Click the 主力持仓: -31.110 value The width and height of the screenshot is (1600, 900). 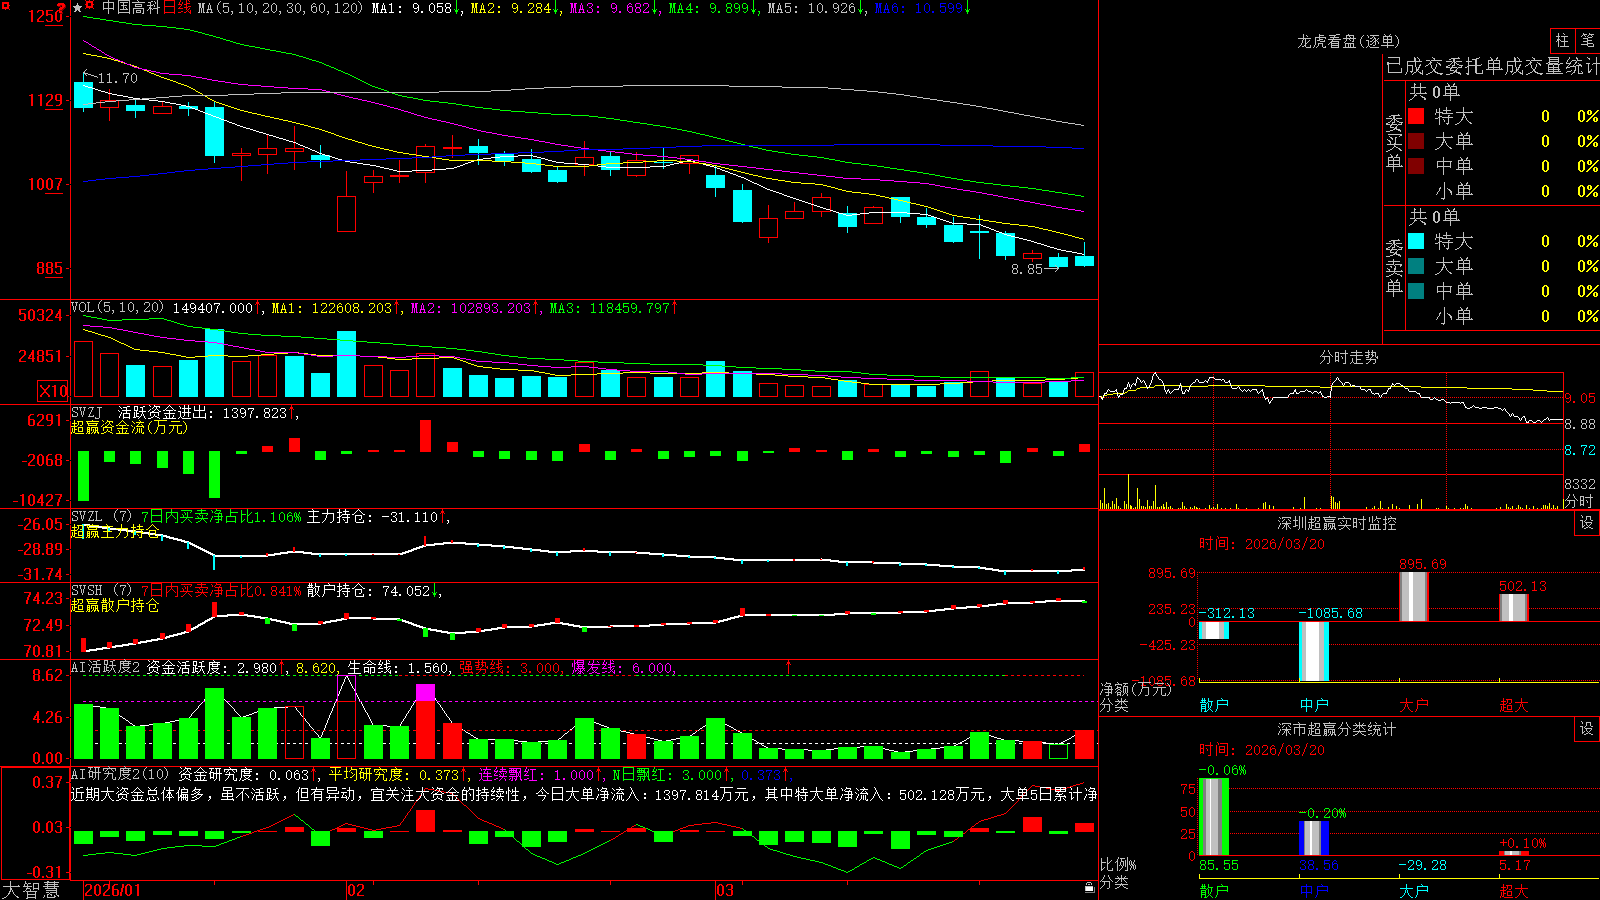[372, 517]
